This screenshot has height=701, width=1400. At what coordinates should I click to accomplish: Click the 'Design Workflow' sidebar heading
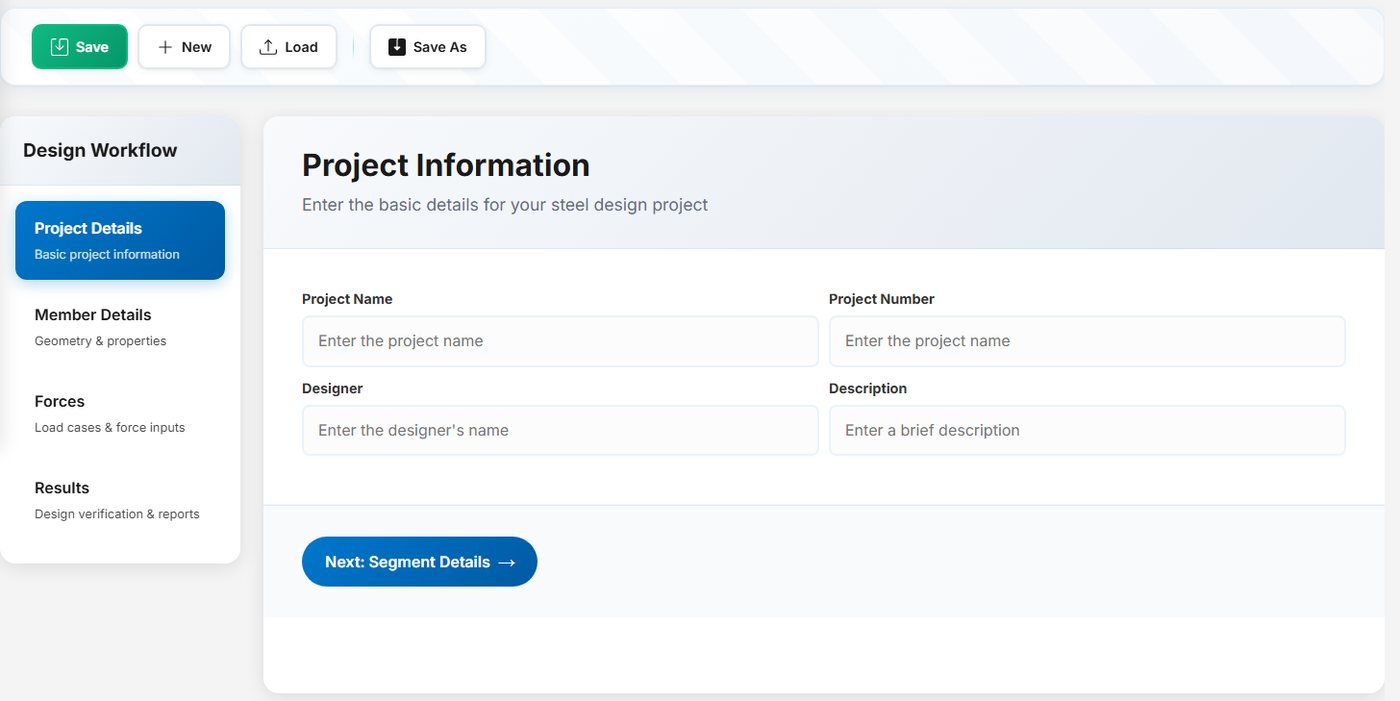tap(100, 150)
